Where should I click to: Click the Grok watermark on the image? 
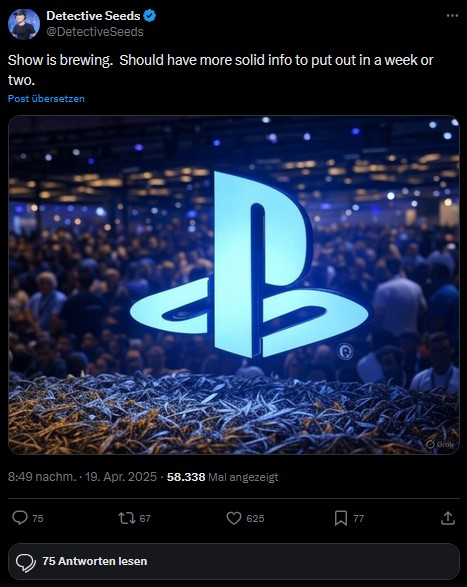440,444
